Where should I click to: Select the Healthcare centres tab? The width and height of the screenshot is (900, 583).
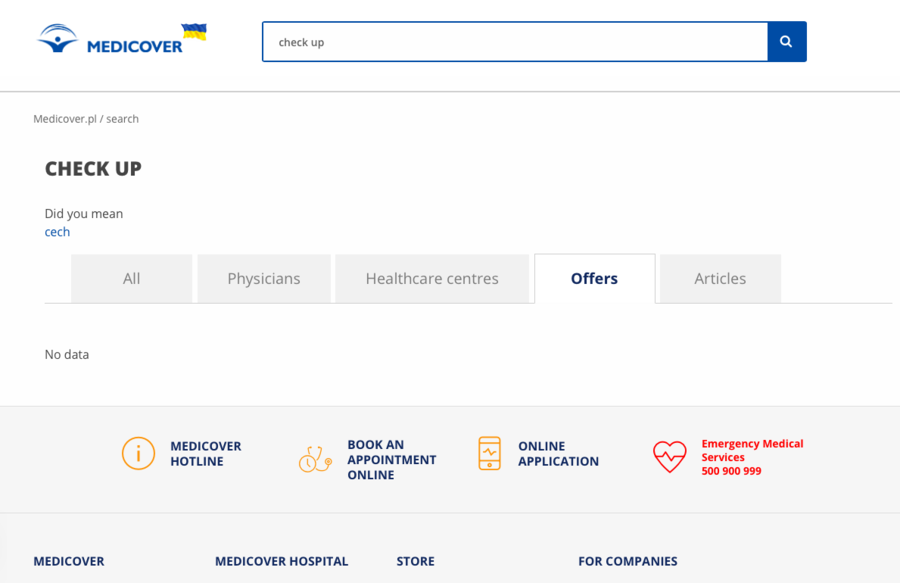click(x=432, y=279)
